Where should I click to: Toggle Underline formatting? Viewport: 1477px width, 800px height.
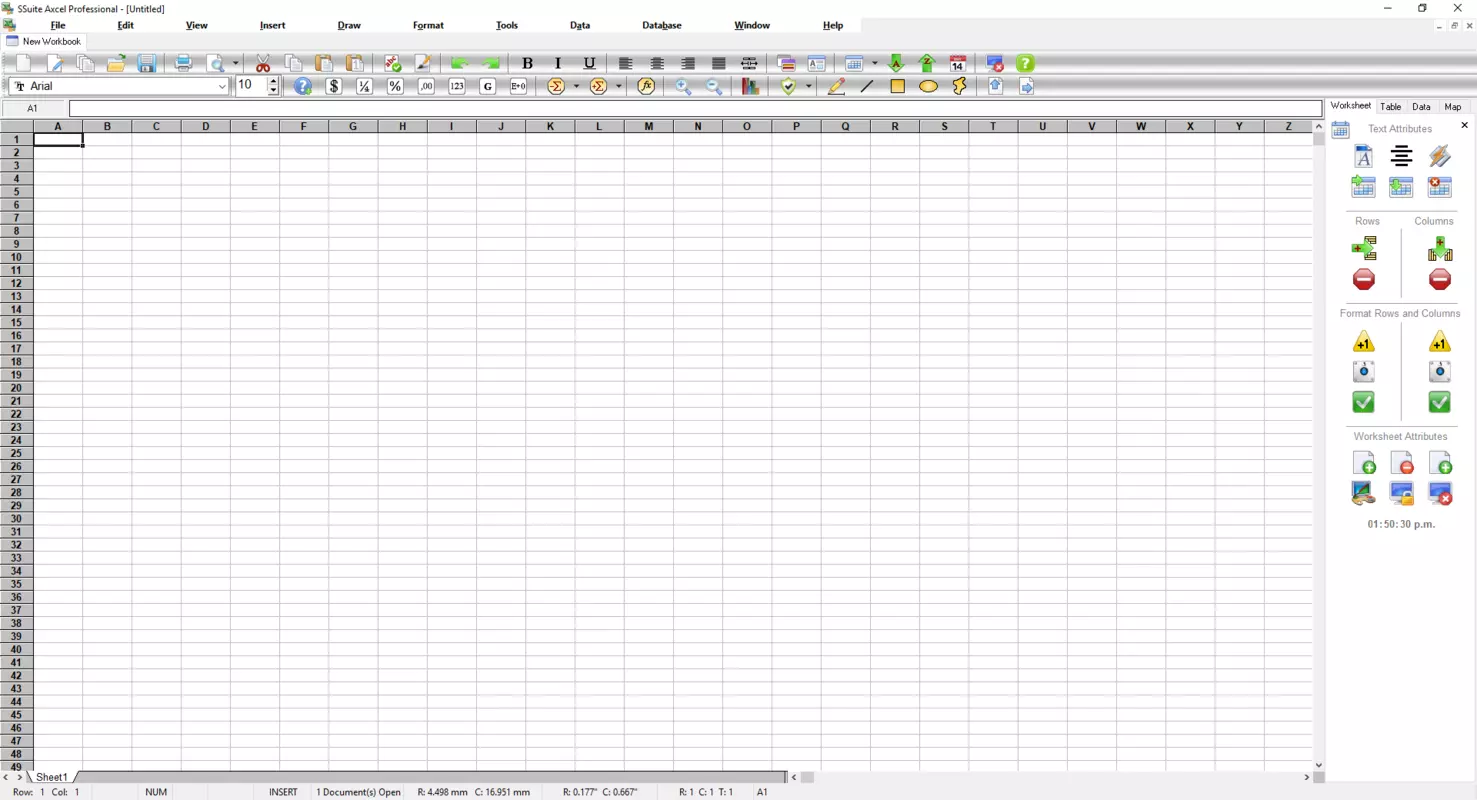tap(589, 63)
